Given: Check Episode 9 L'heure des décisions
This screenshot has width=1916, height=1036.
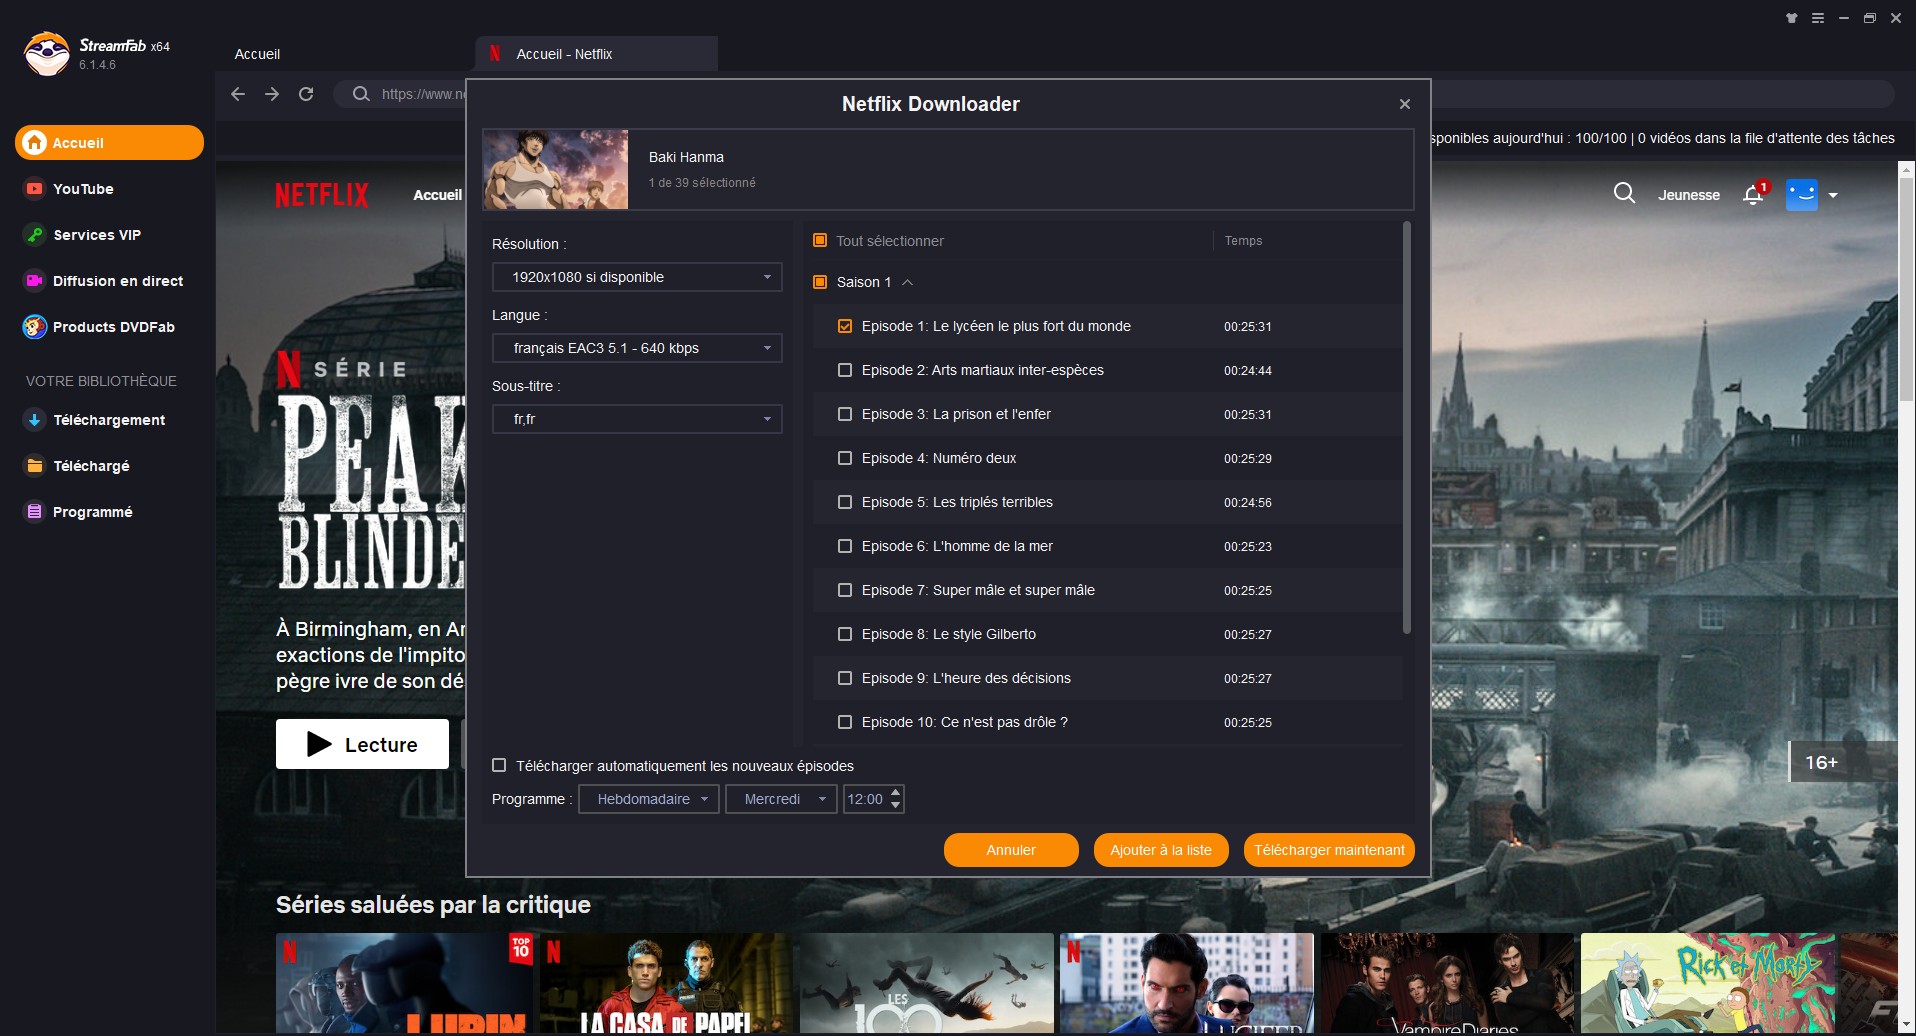Looking at the screenshot, I should (x=845, y=678).
